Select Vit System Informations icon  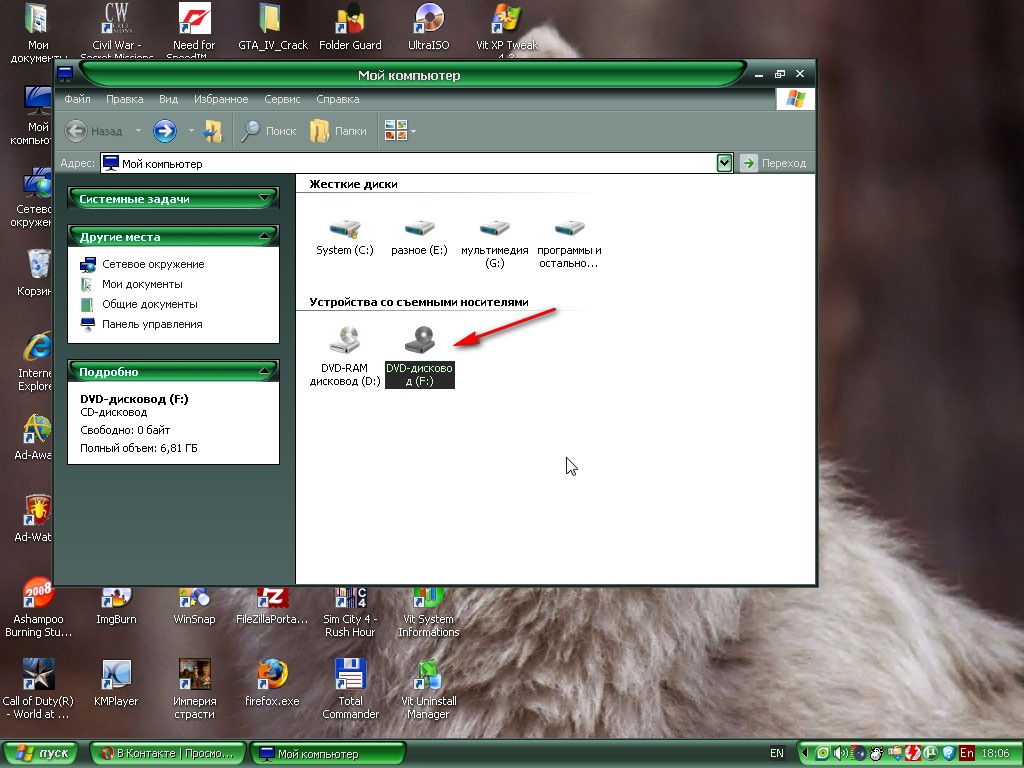pyautogui.click(x=428, y=613)
